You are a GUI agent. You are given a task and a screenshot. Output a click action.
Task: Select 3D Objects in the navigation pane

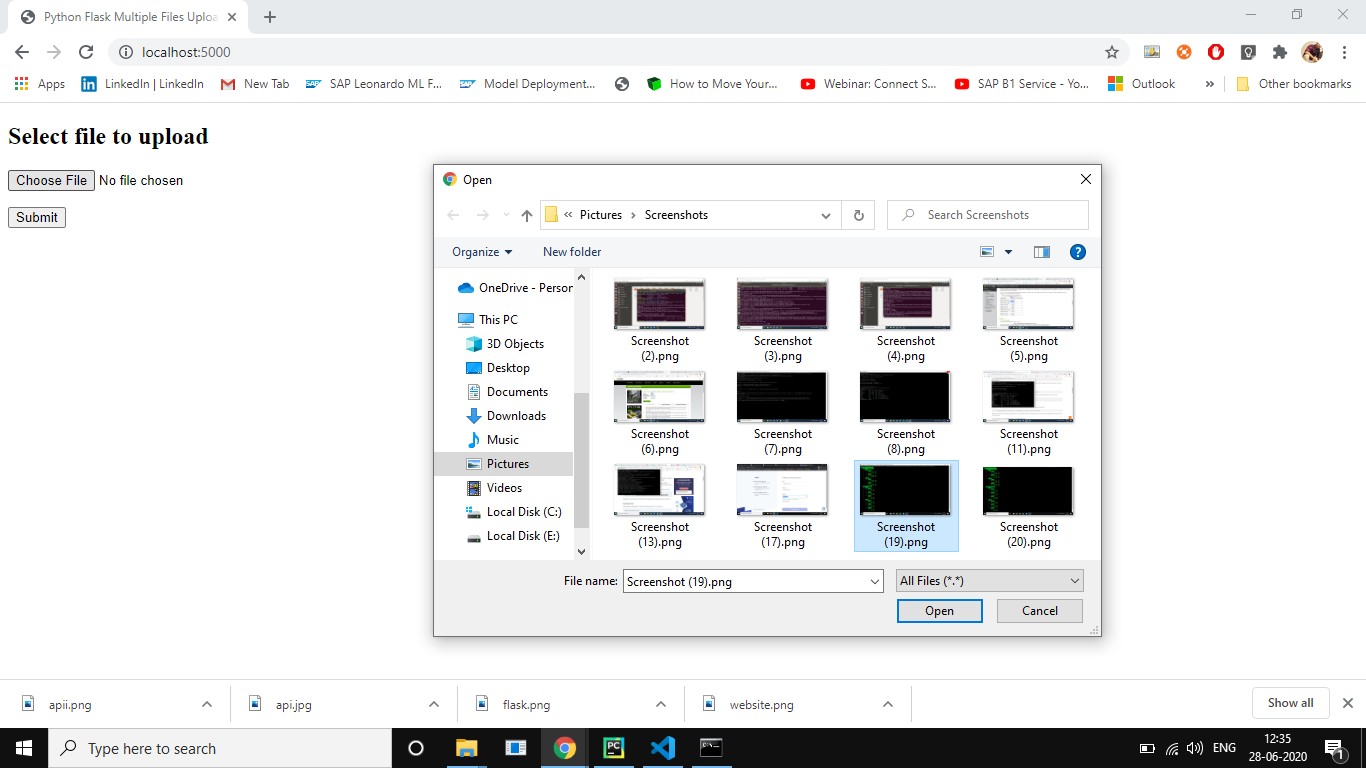point(503,344)
